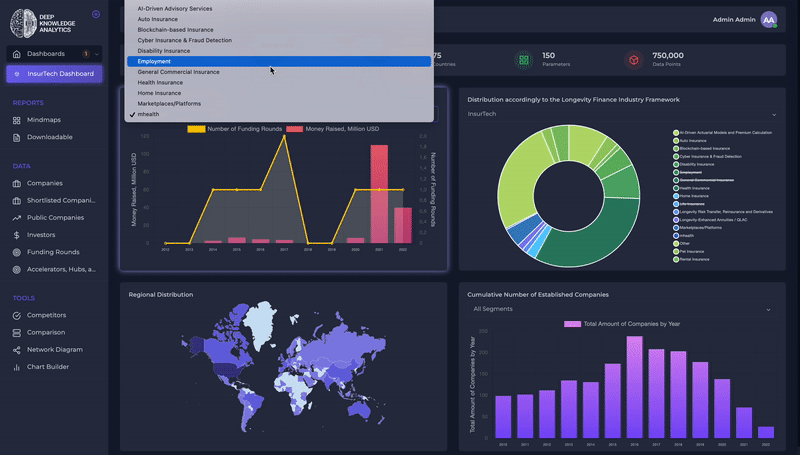Open the Chart Builder tool
The width and height of the screenshot is (800, 455).
pyautogui.click(x=48, y=367)
